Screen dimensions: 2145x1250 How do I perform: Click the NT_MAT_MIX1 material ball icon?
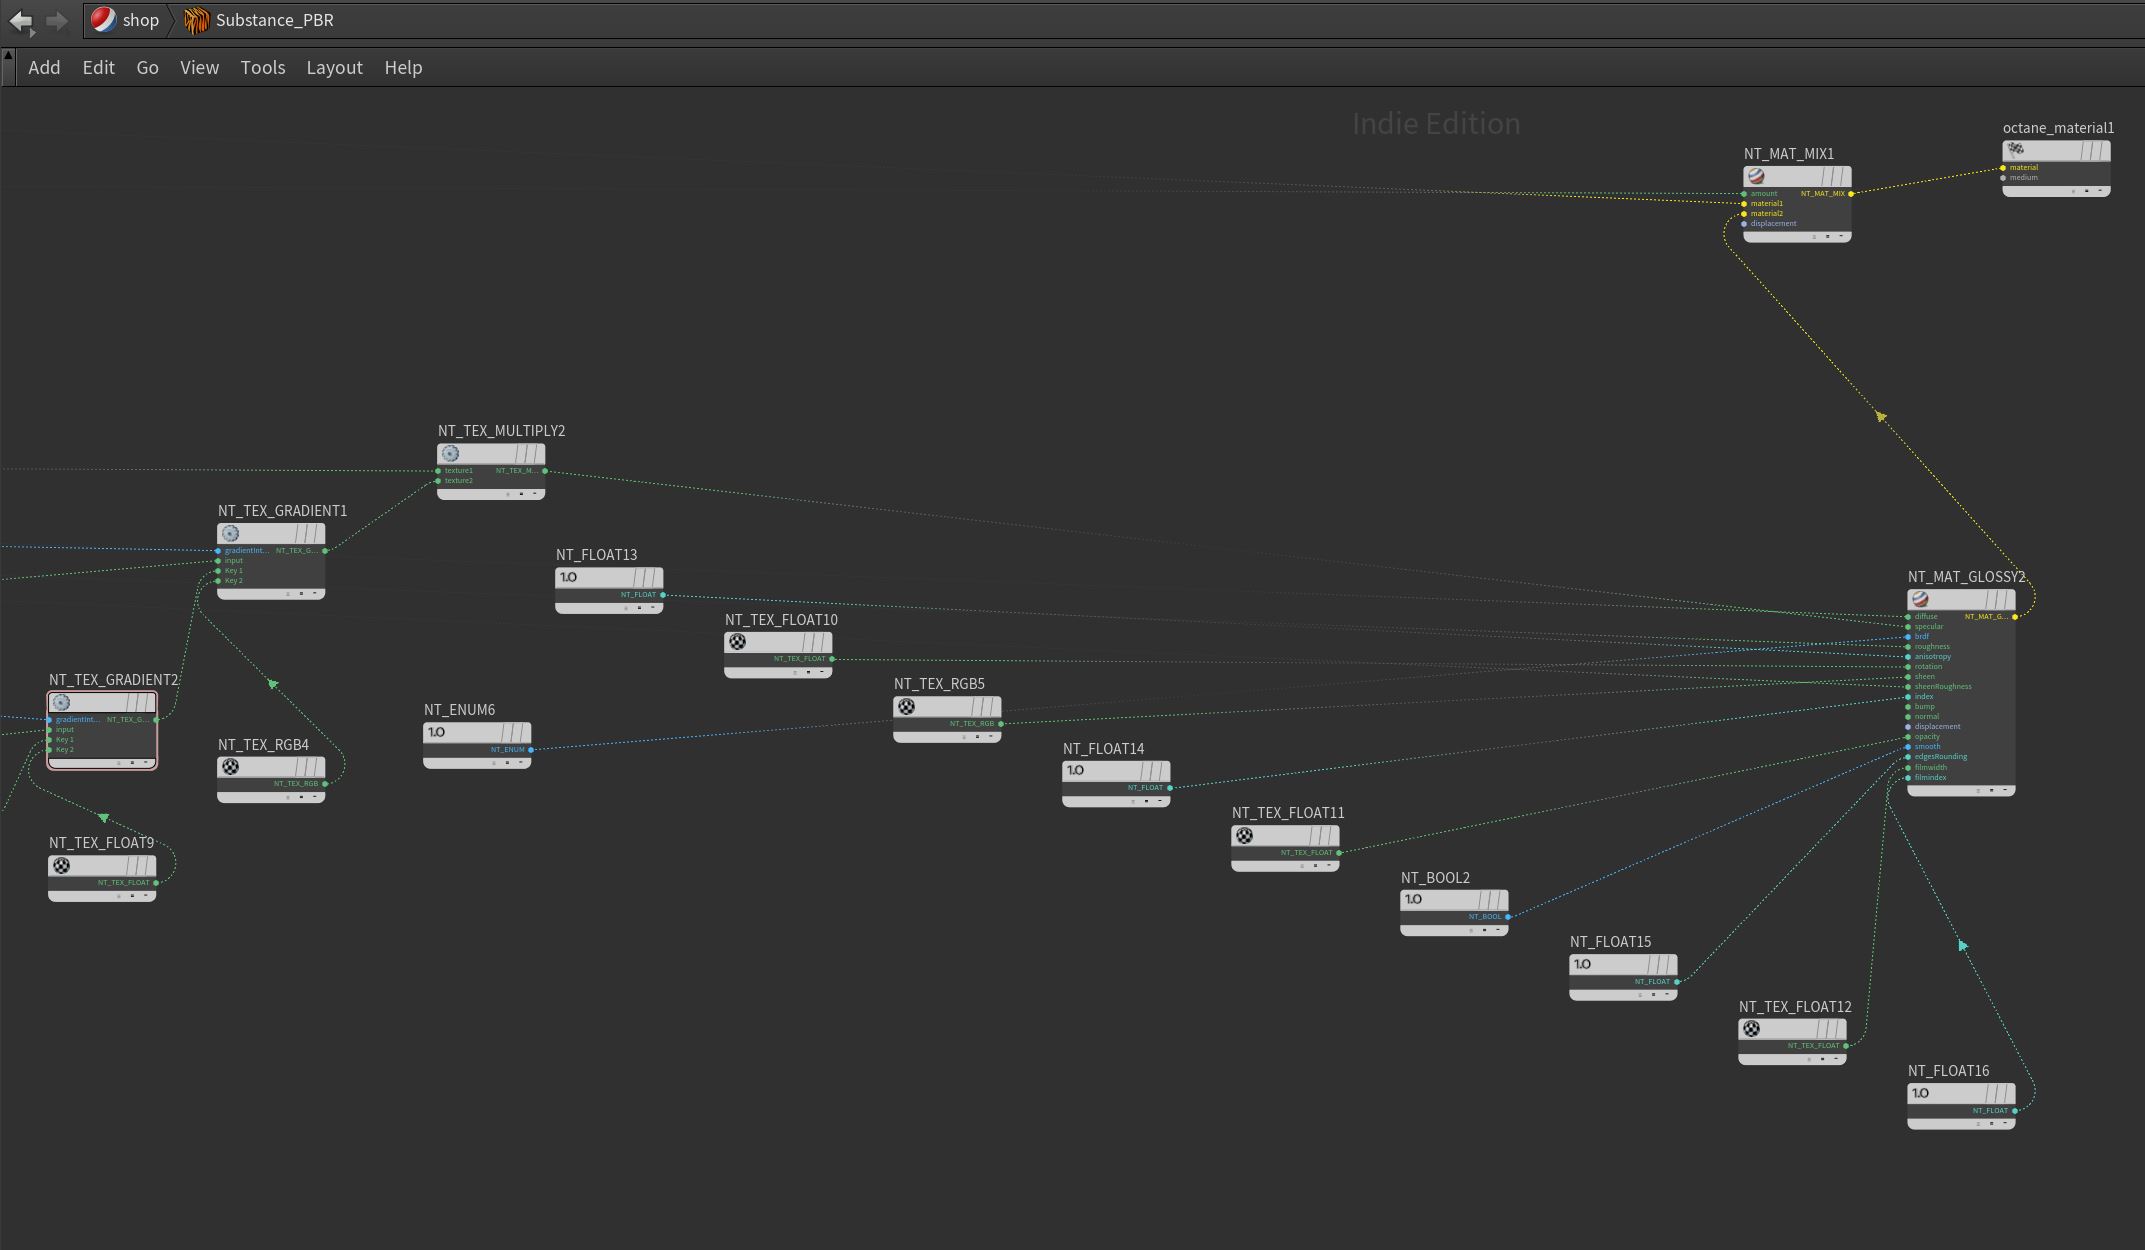click(1756, 176)
